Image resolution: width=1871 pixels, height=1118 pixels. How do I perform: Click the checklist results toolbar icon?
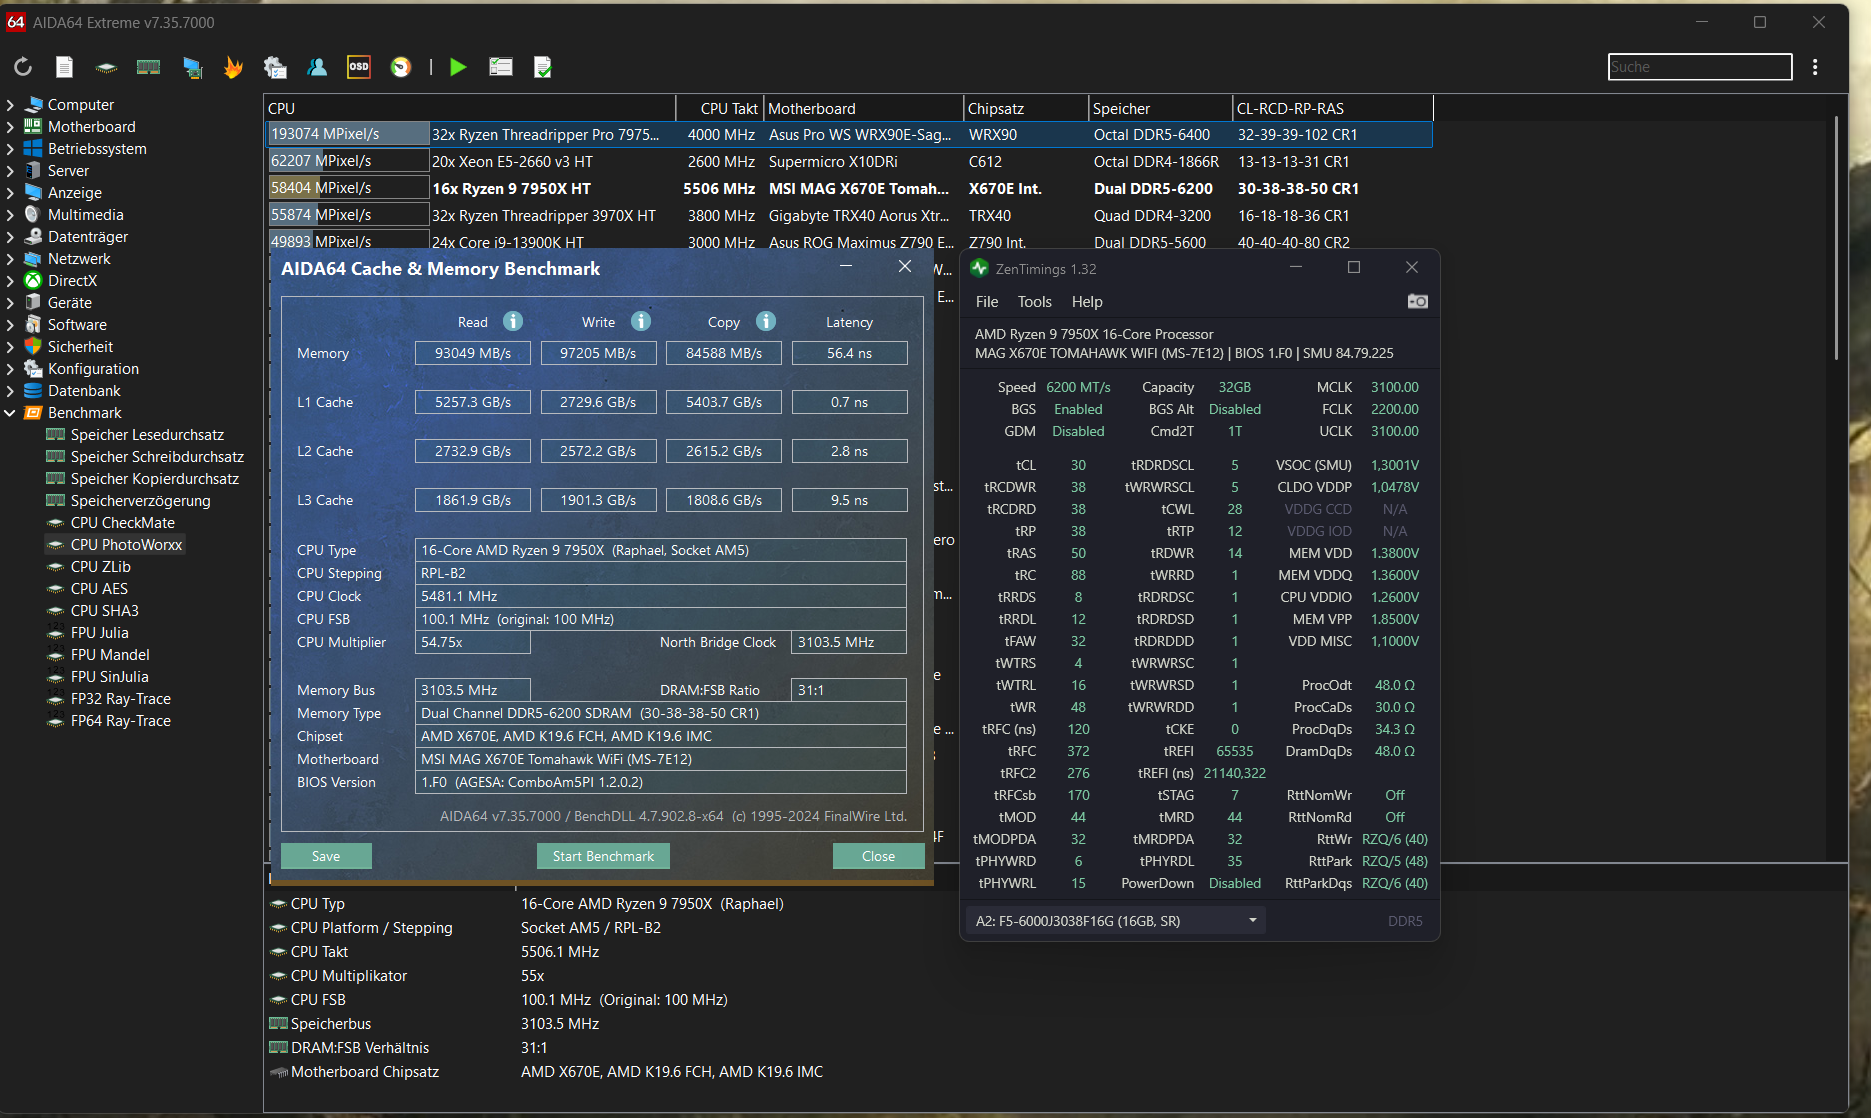pos(500,67)
